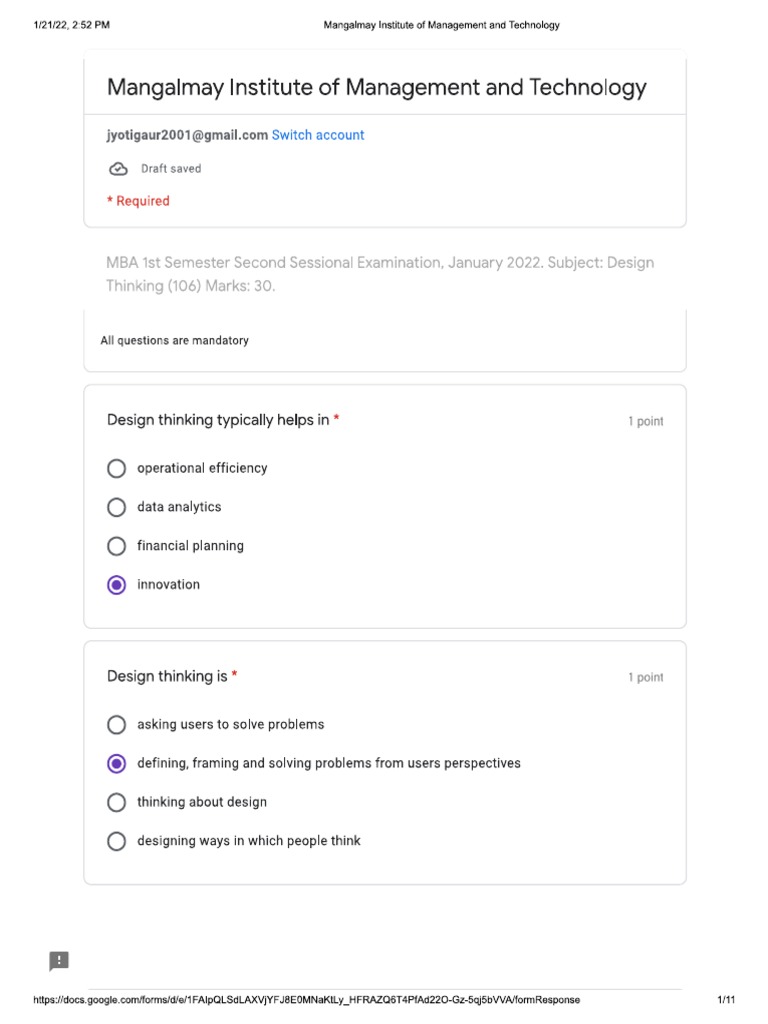Click the Draft saved cloud icon
Image resolution: width=768 pixels, height=1024 pixels.
(118, 169)
